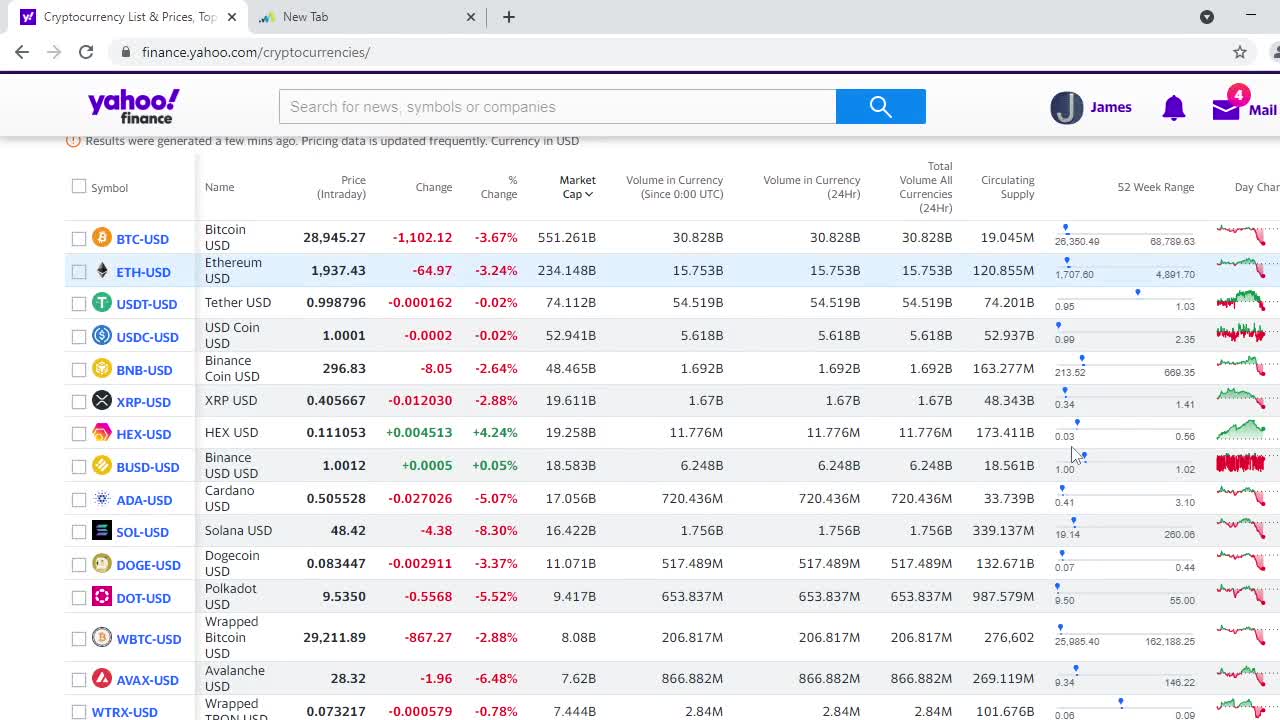Open the BTC-USD symbol link

click(142, 239)
